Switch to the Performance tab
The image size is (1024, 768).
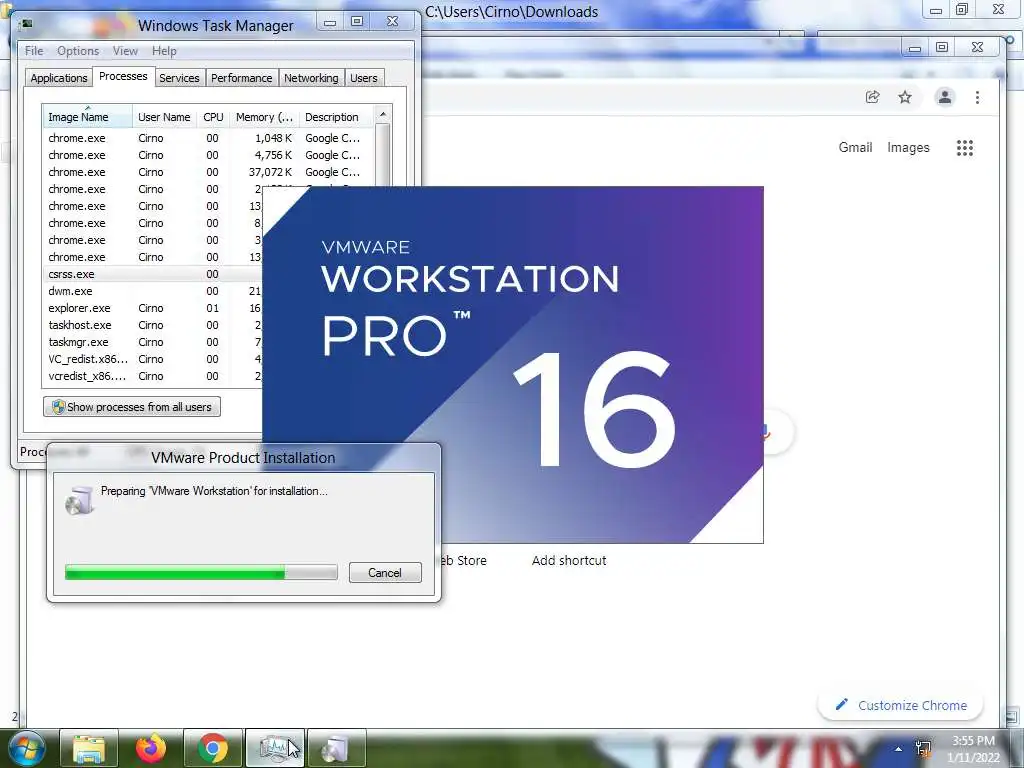click(242, 78)
